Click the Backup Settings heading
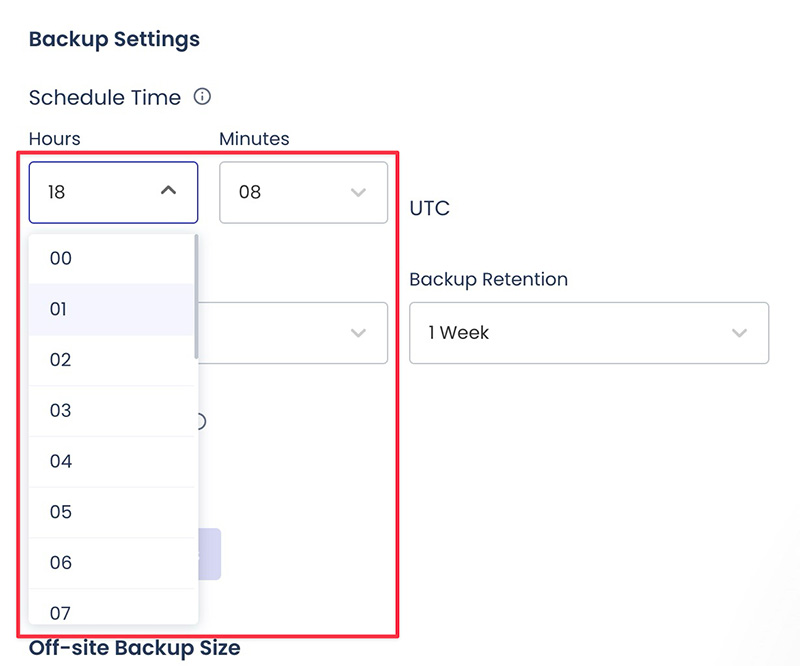The height and width of the screenshot is (666, 800). click(114, 40)
